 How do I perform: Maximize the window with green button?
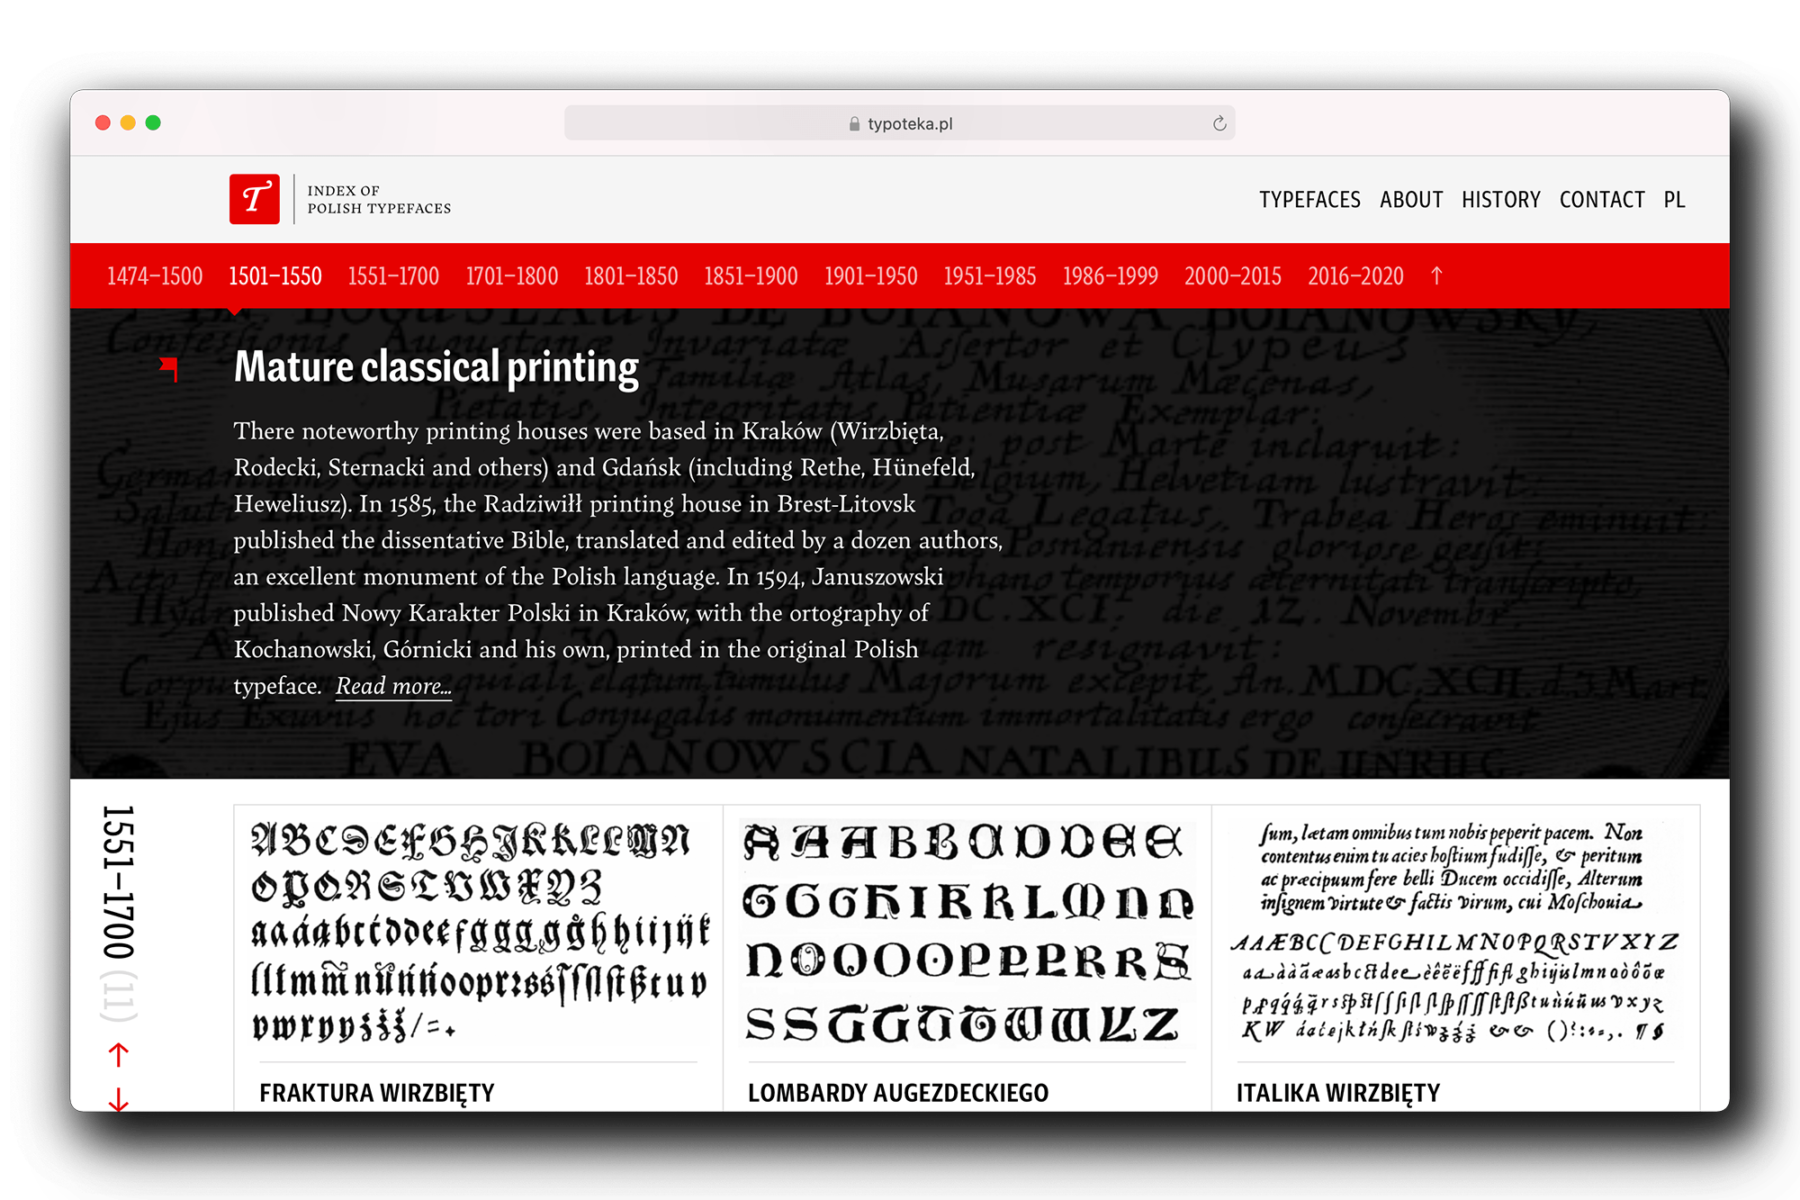pos(153,123)
